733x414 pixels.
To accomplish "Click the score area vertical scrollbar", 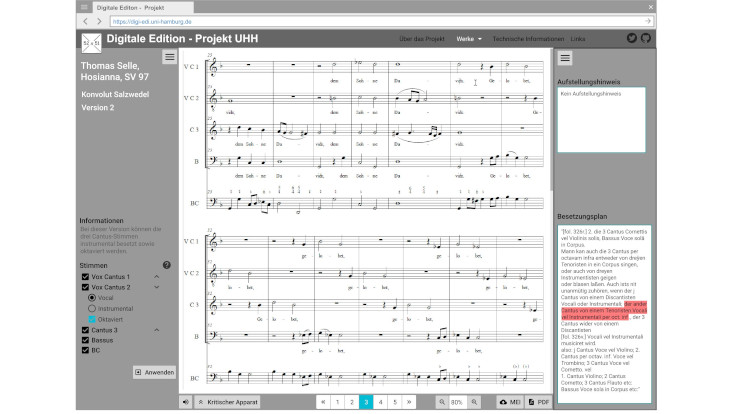I will [552, 119].
